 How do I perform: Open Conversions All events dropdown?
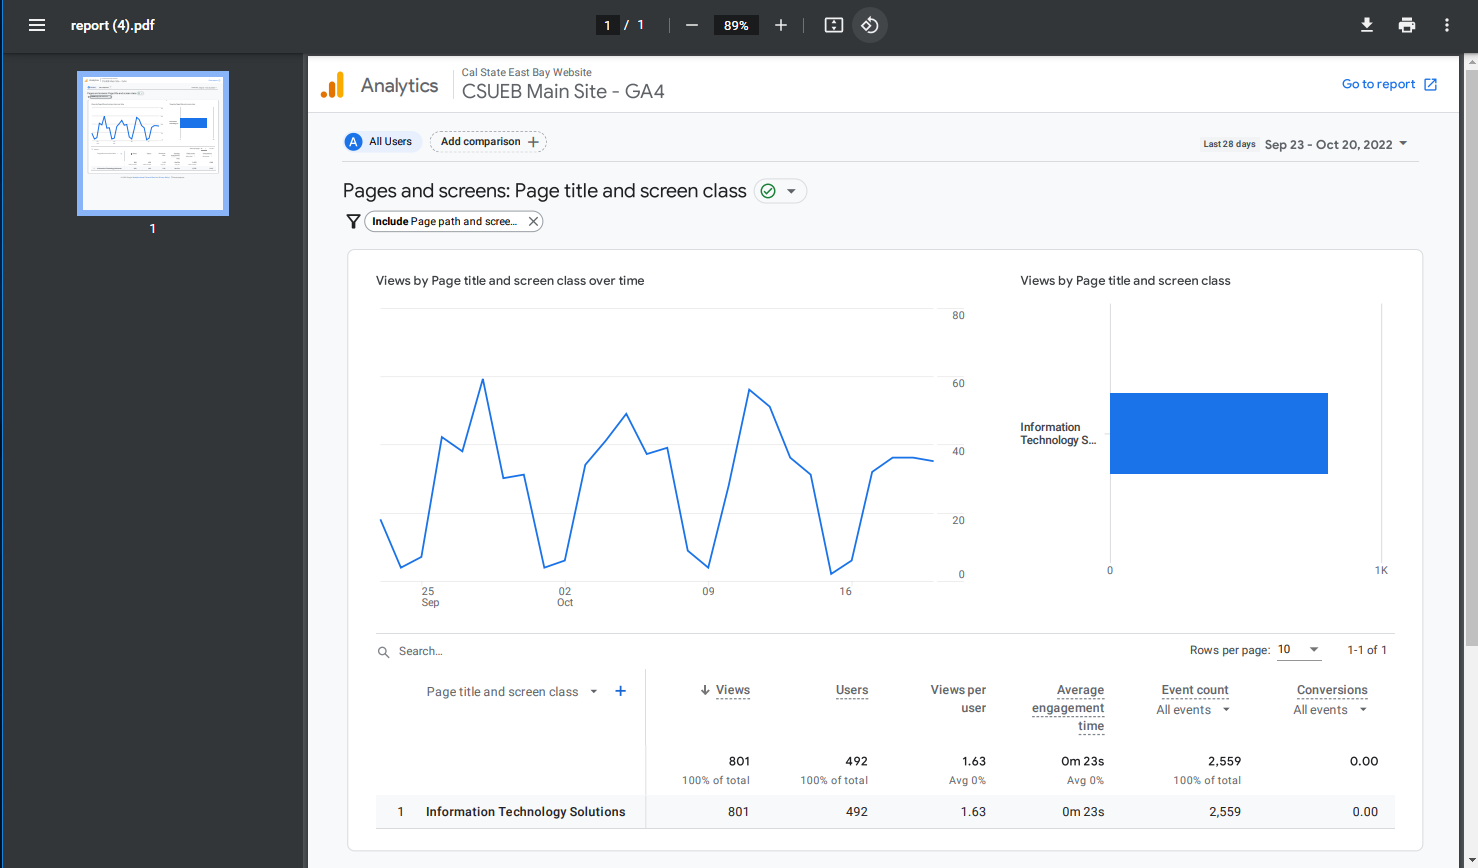click(x=1363, y=710)
